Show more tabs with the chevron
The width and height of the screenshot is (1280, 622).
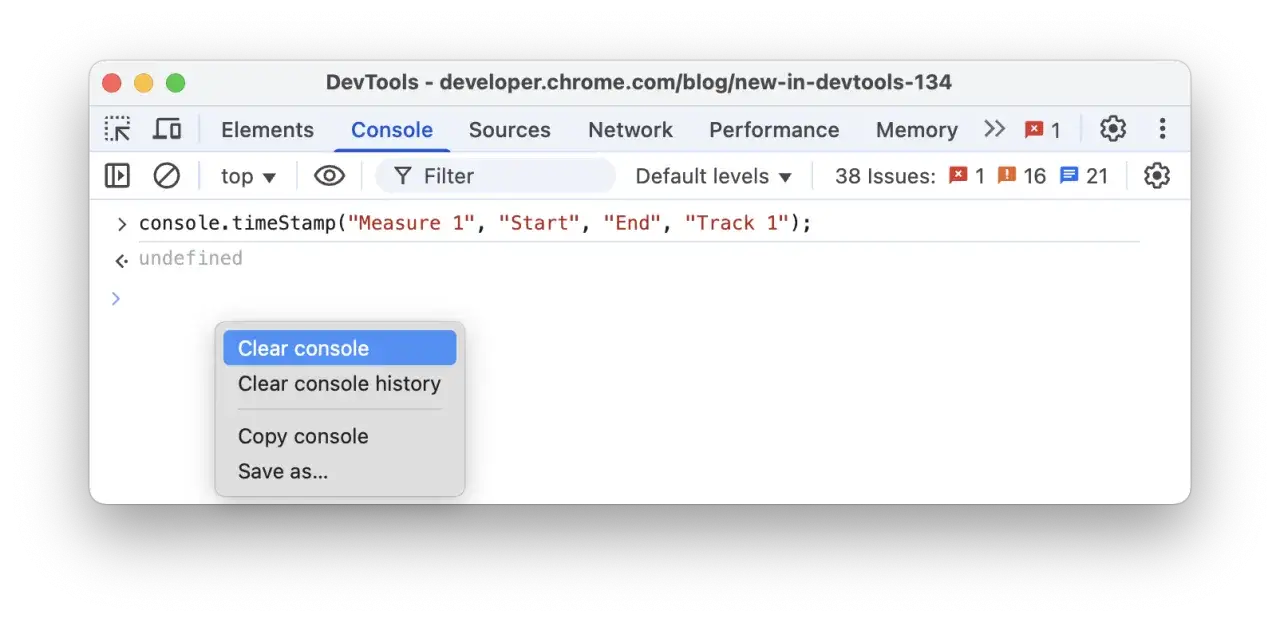pyautogui.click(x=994, y=129)
